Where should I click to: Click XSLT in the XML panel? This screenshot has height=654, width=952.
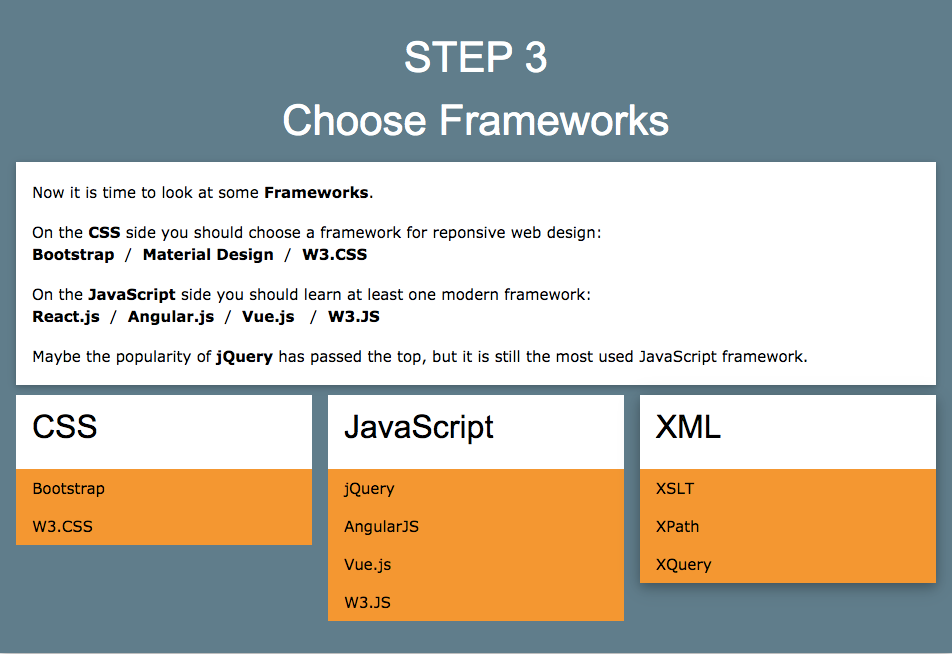click(x=674, y=489)
